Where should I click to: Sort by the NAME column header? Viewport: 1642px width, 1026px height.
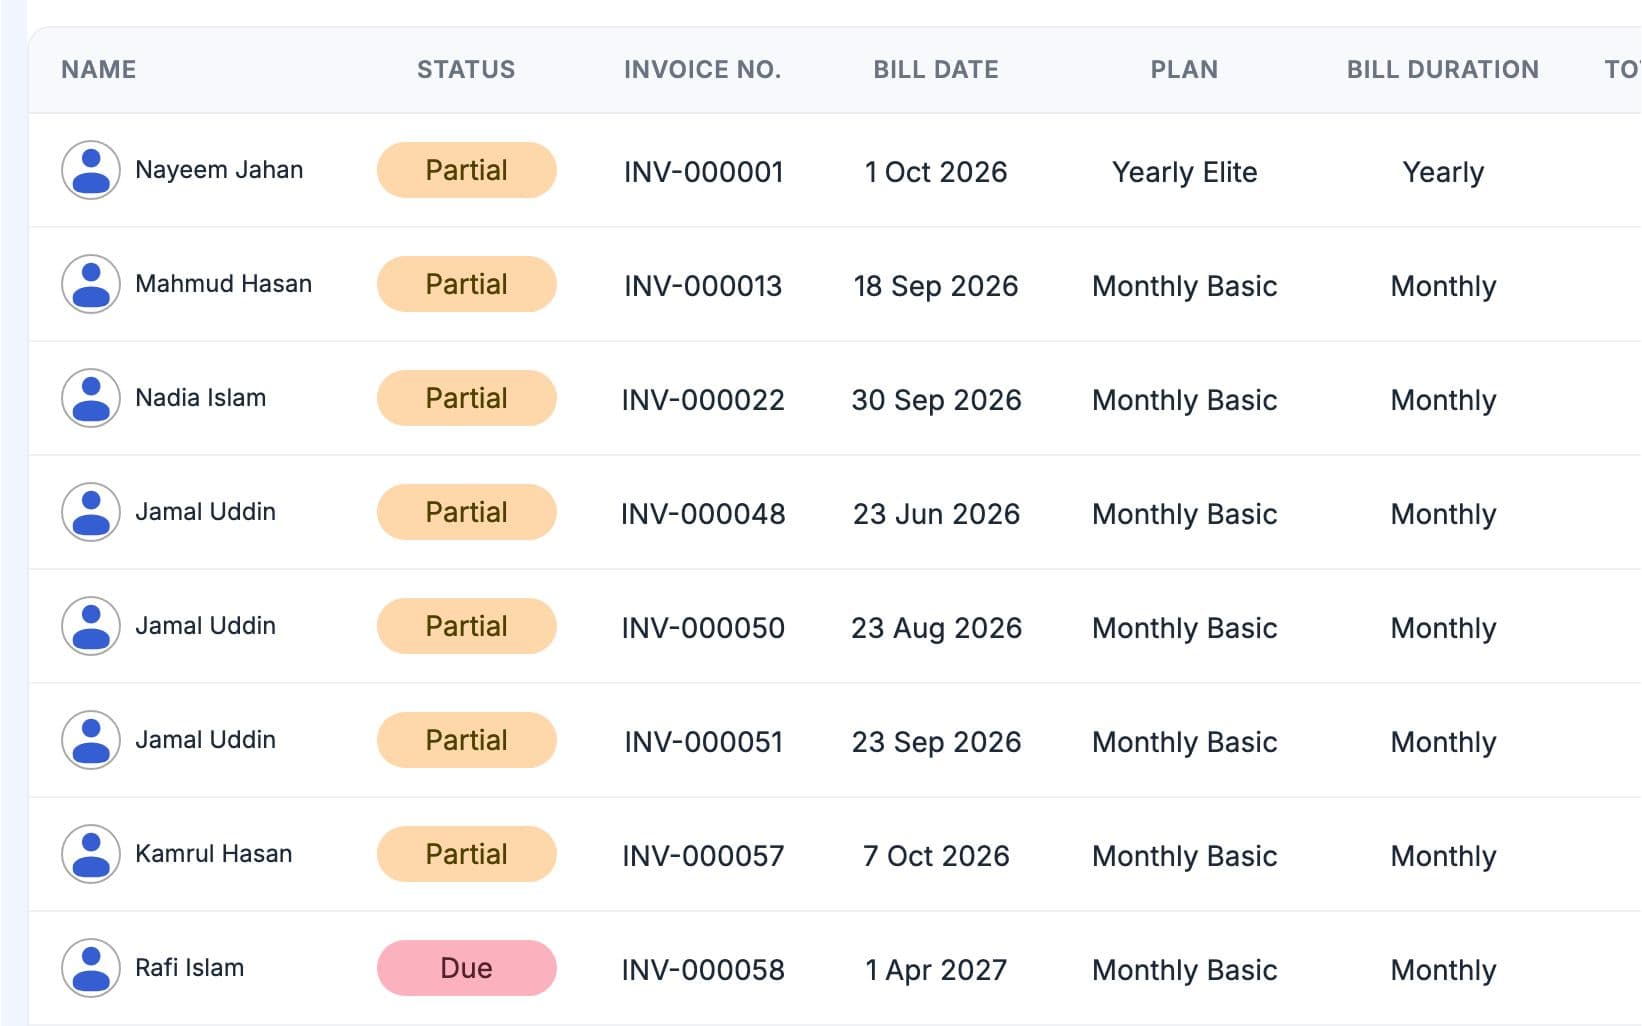(x=99, y=69)
